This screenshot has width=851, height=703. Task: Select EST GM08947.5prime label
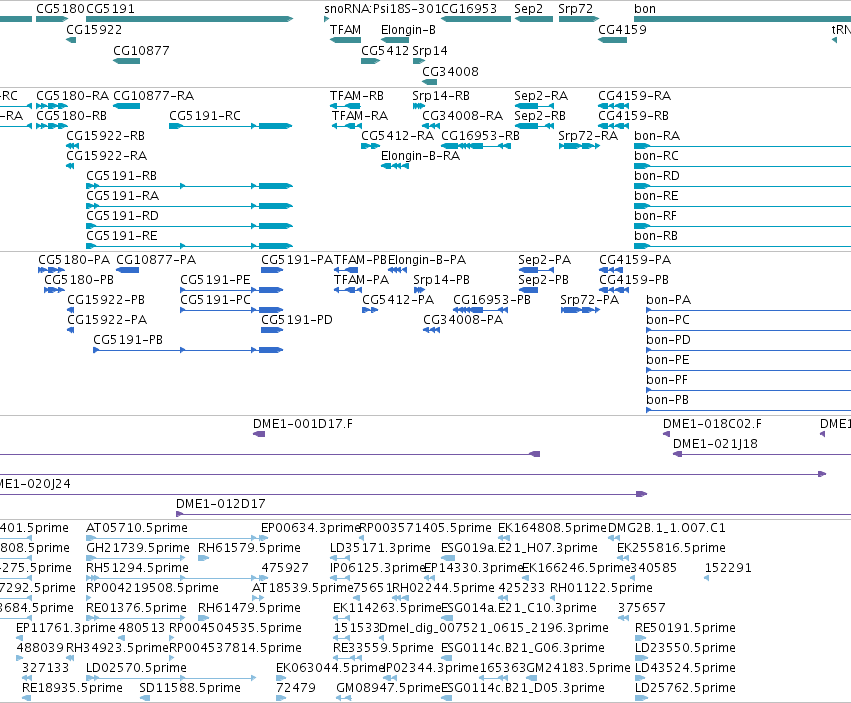tap(388, 688)
